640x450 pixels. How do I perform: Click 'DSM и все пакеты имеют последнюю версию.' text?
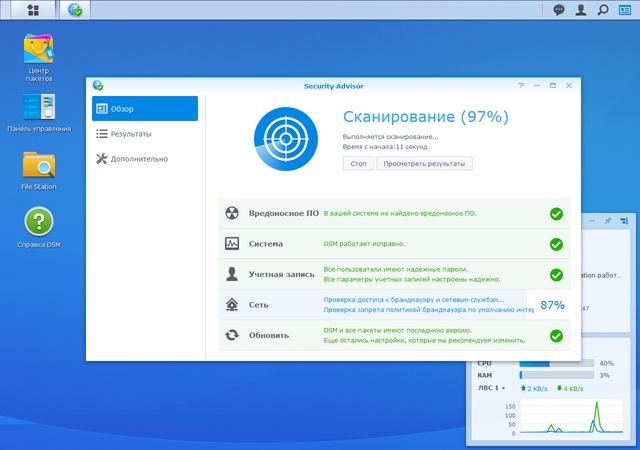(398, 330)
